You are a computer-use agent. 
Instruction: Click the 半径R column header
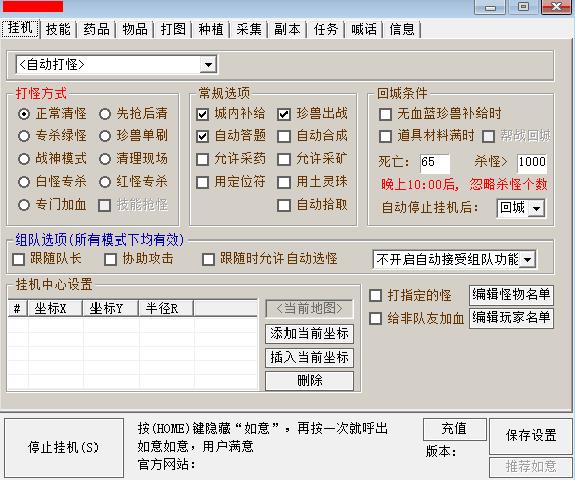pyautogui.click(x=166, y=308)
